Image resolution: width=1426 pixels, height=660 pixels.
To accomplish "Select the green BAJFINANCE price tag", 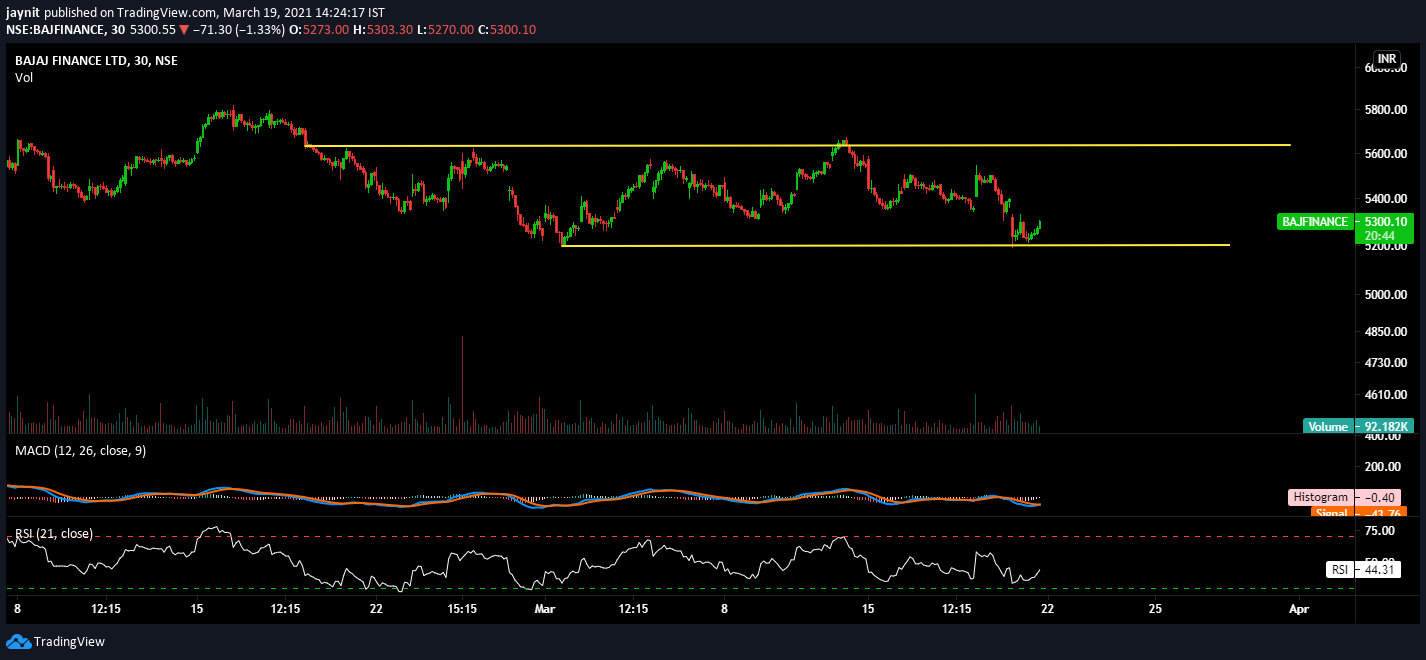I will (1314, 221).
